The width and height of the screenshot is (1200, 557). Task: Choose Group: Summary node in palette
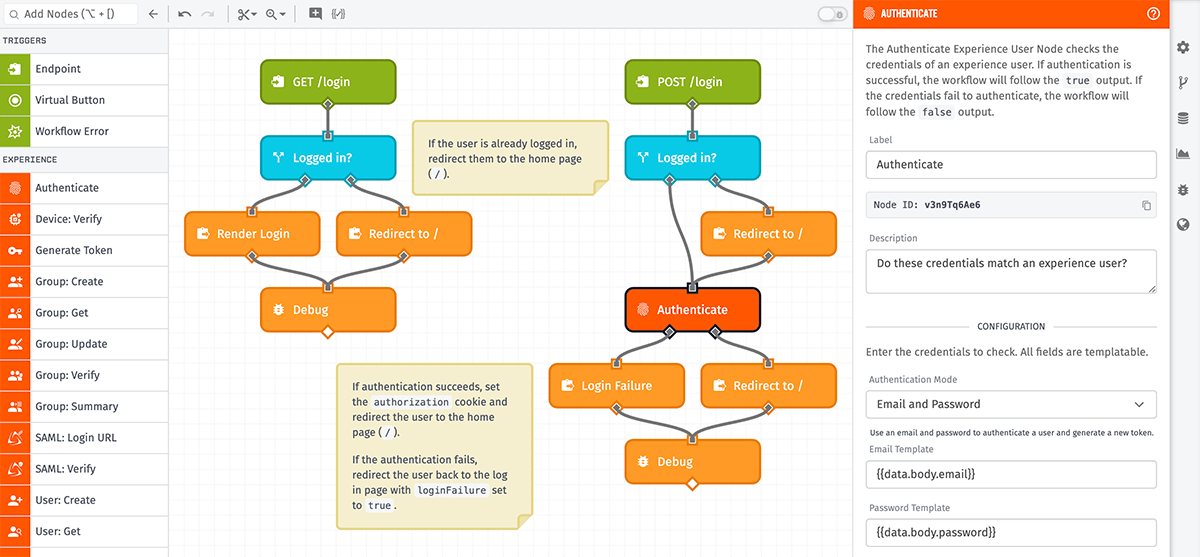tap(84, 406)
